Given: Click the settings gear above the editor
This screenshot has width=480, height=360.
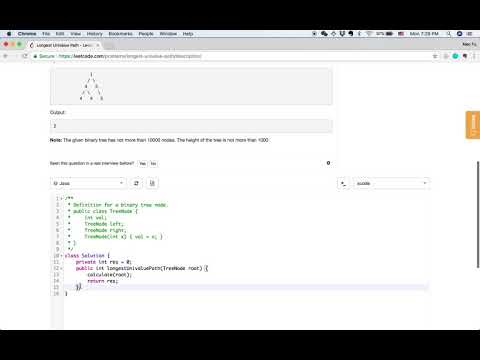Looking at the screenshot, I should pyautogui.click(x=328, y=163).
